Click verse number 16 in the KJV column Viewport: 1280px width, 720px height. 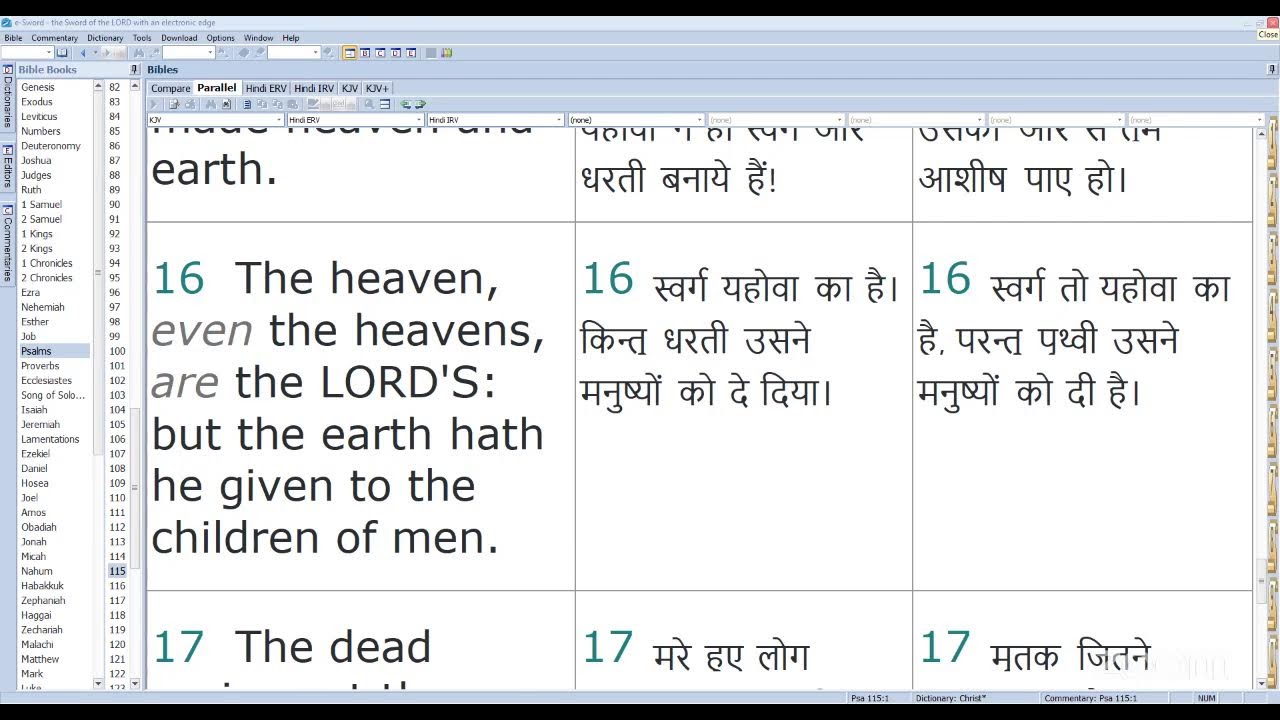tap(179, 279)
